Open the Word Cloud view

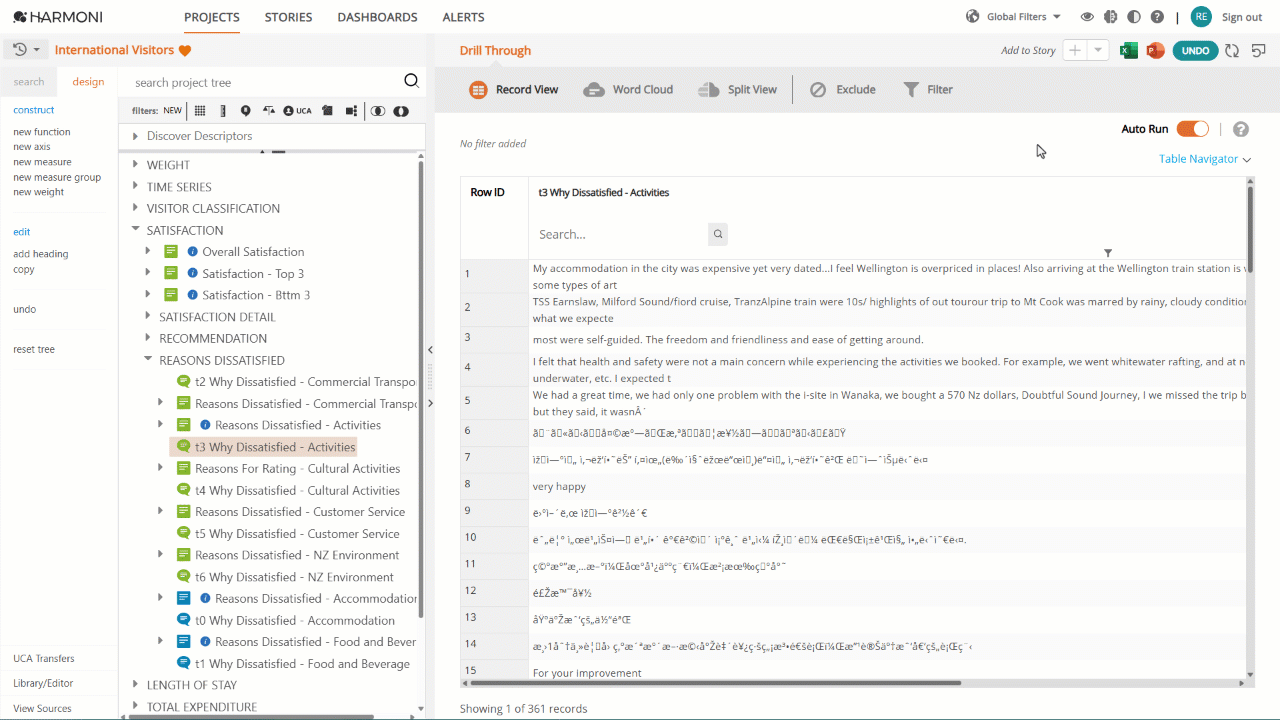(x=628, y=90)
